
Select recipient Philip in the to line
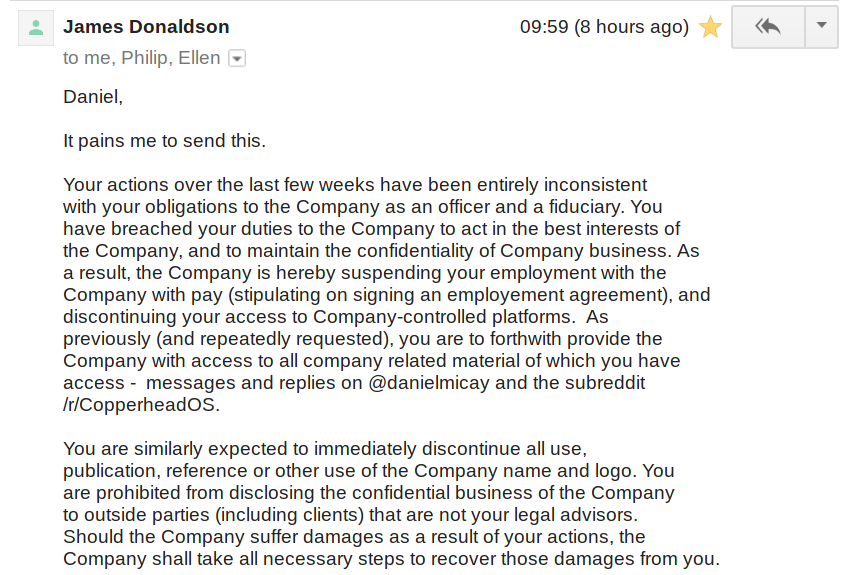pyautogui.click(x=145, y=58)
